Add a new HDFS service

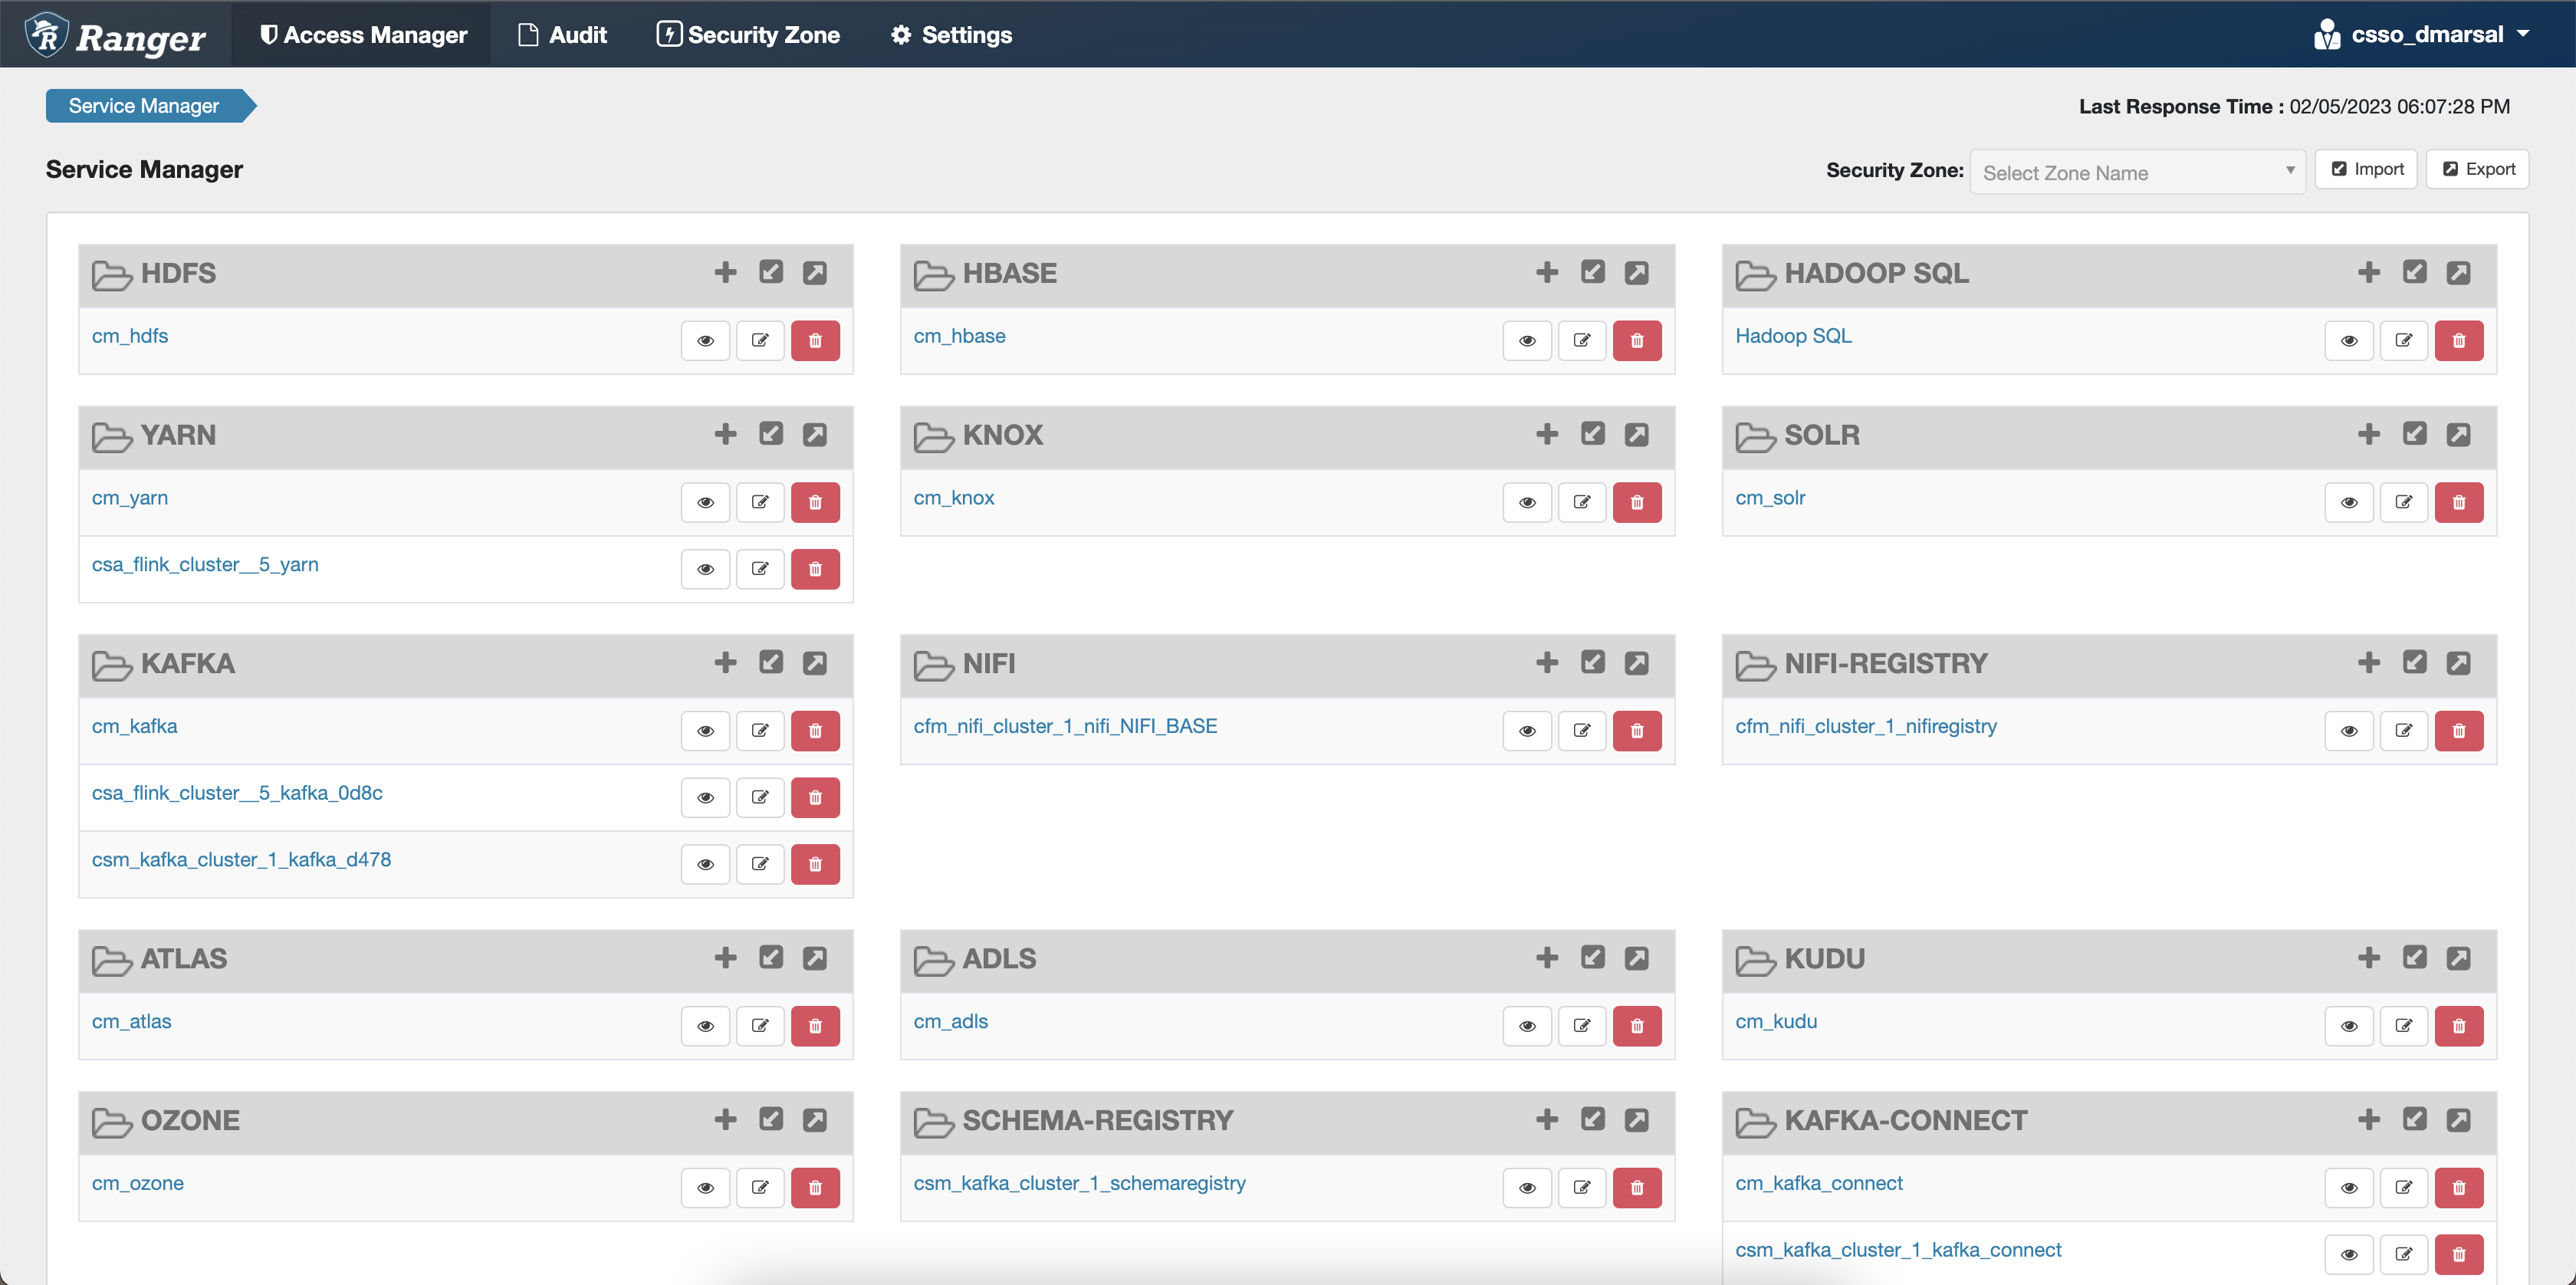725,272
